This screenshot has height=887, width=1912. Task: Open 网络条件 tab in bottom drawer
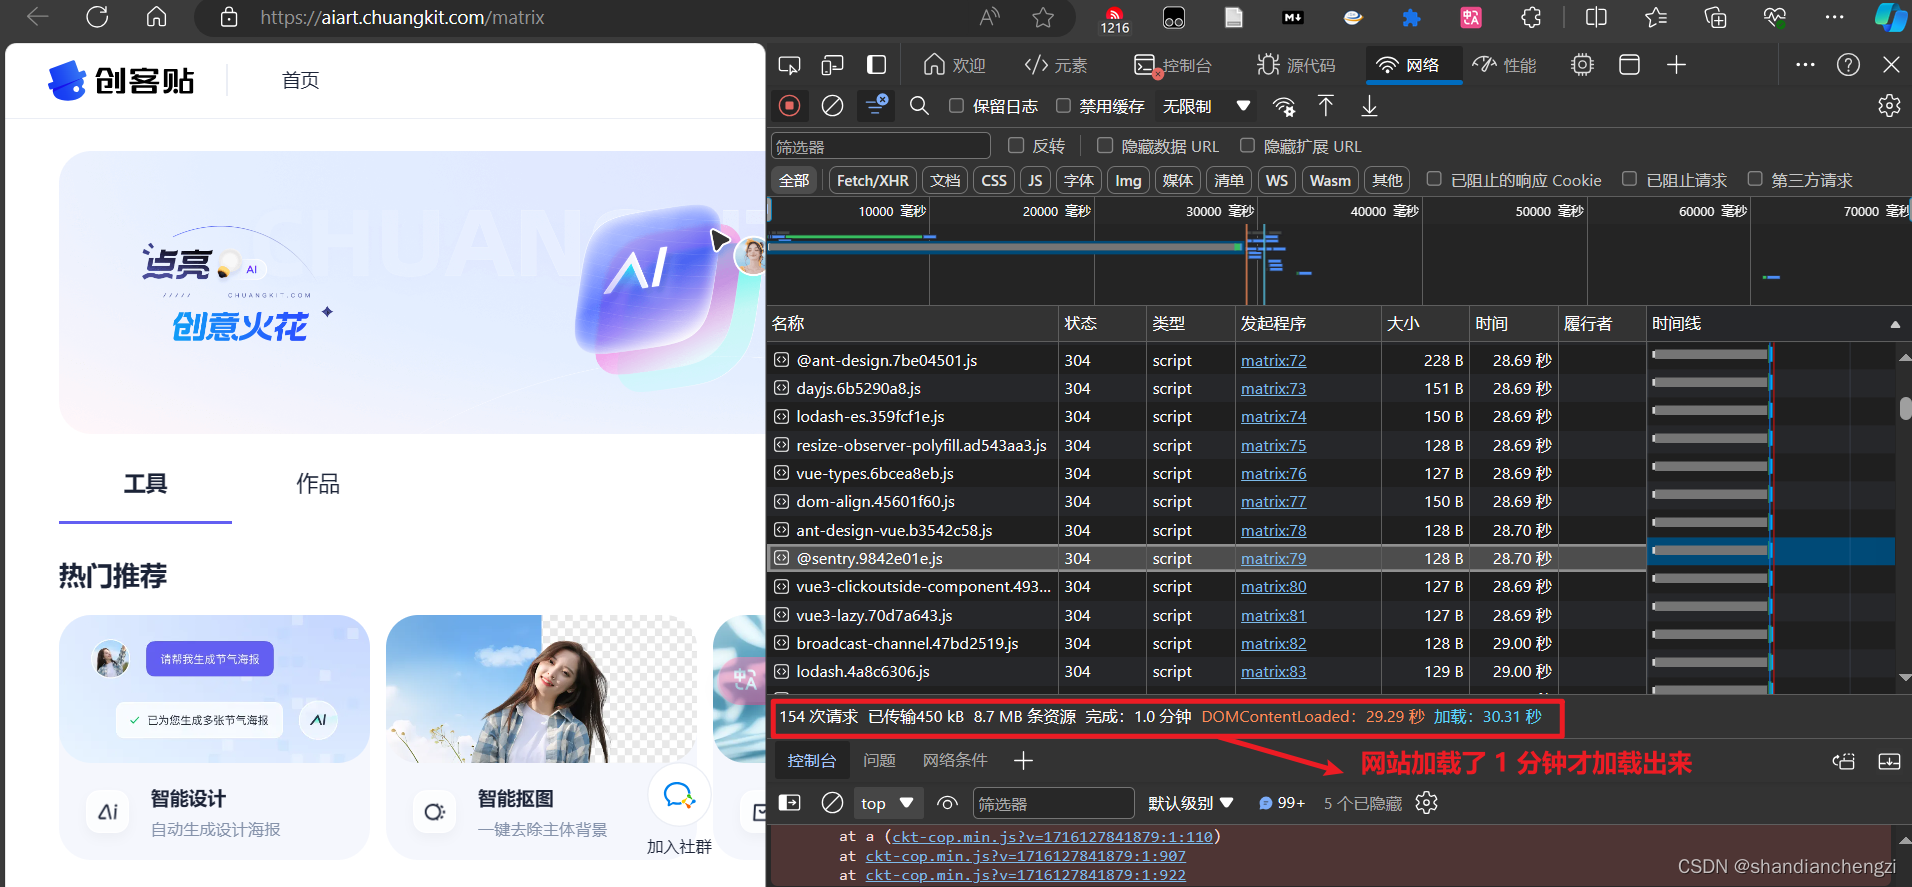click(955, 761)
